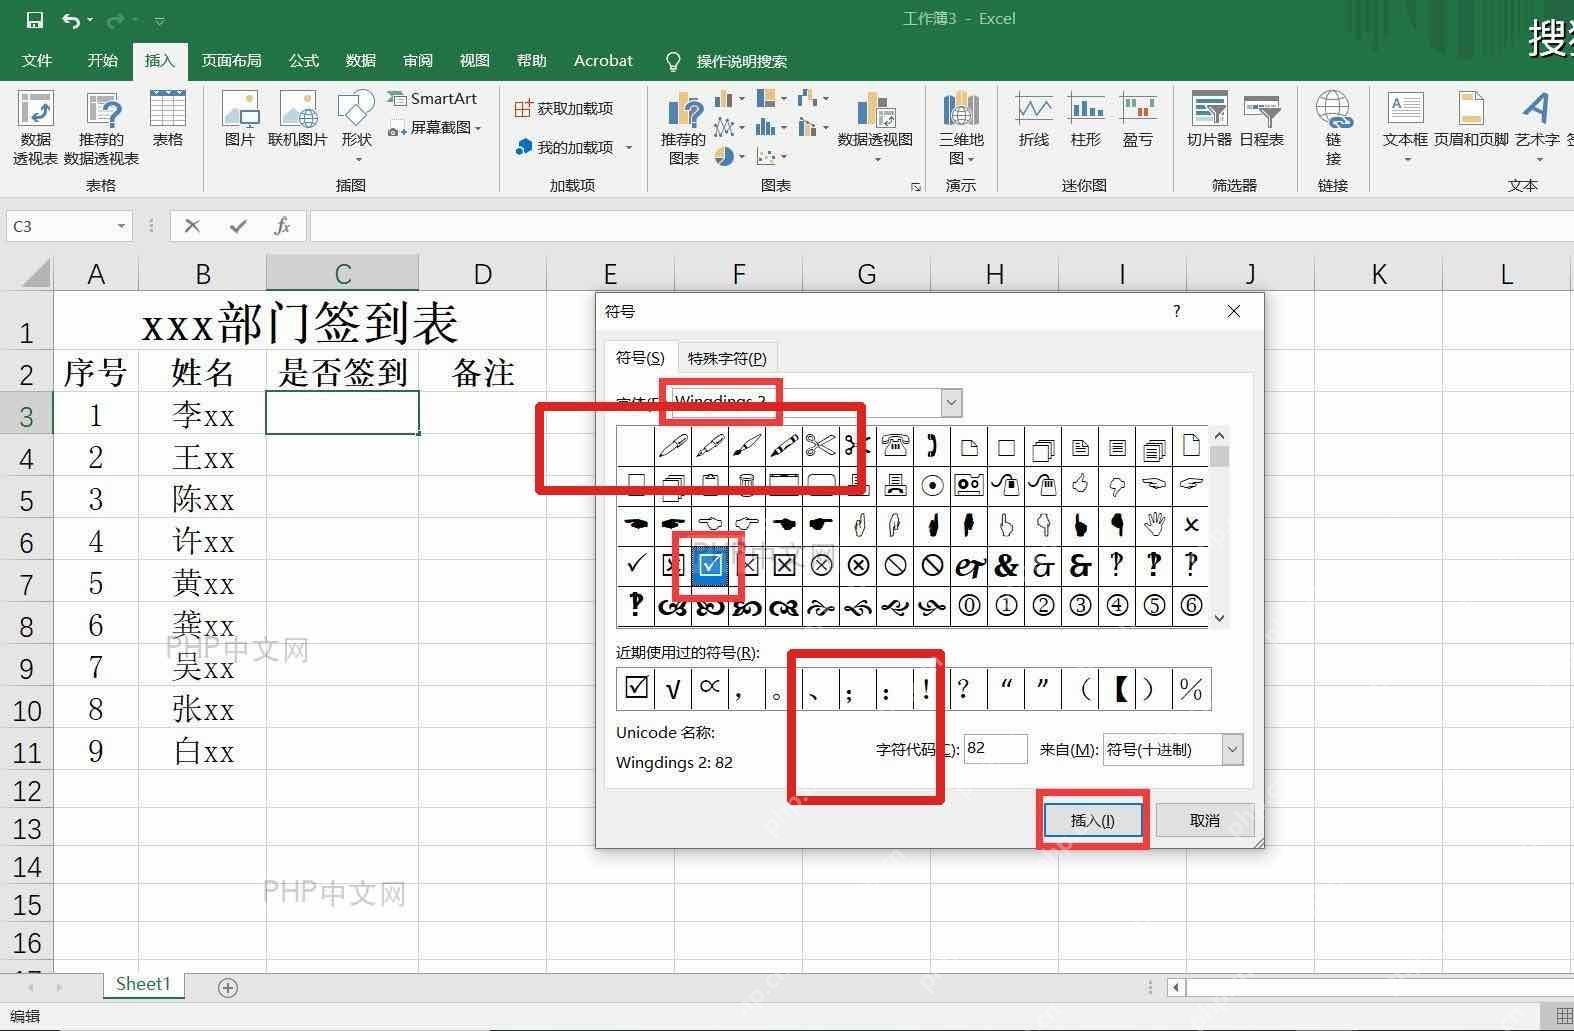Click the PivotTable icon in ribbon
Screen dimensions: 1574x1031
point(35,128)
